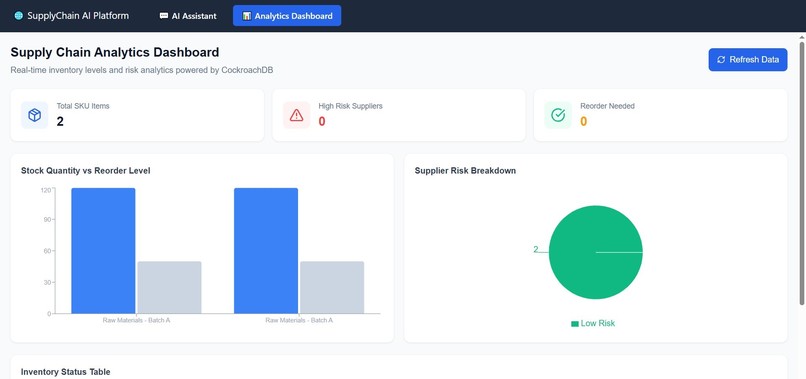Click the y-axis value 30

point(47,282)
